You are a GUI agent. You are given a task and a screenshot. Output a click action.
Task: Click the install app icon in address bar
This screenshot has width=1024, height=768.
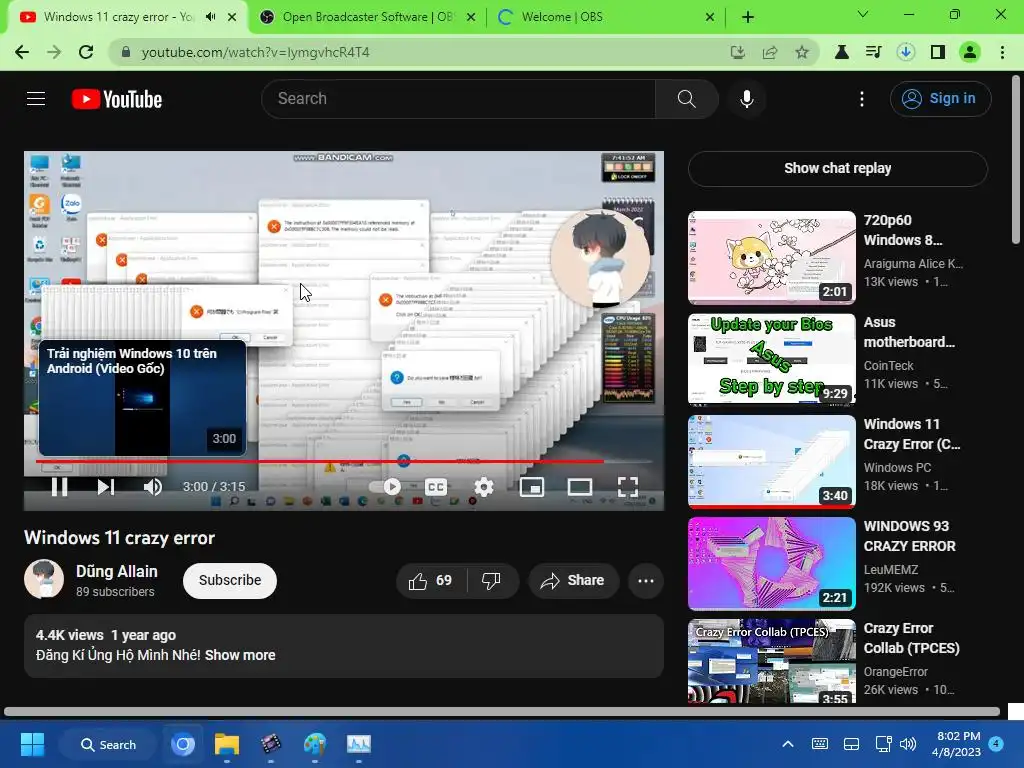coord(738,52)
